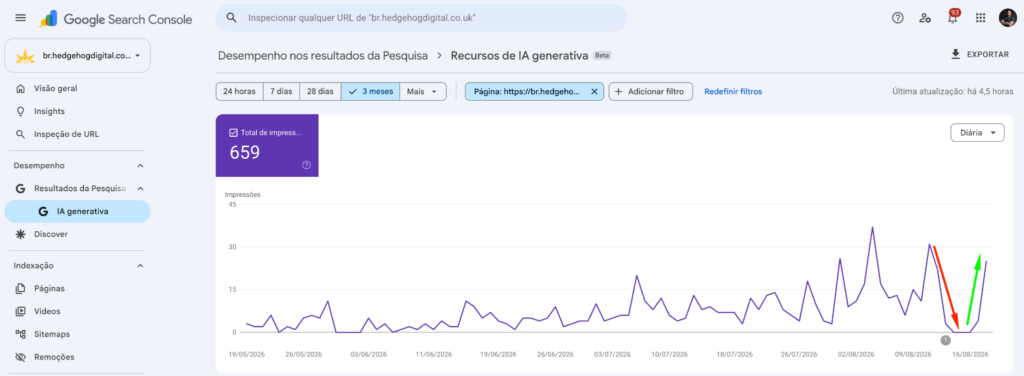Click the Beta badge
This screenshot has height=376, width=1024.
pyautogui.click(x=602, y=56)
